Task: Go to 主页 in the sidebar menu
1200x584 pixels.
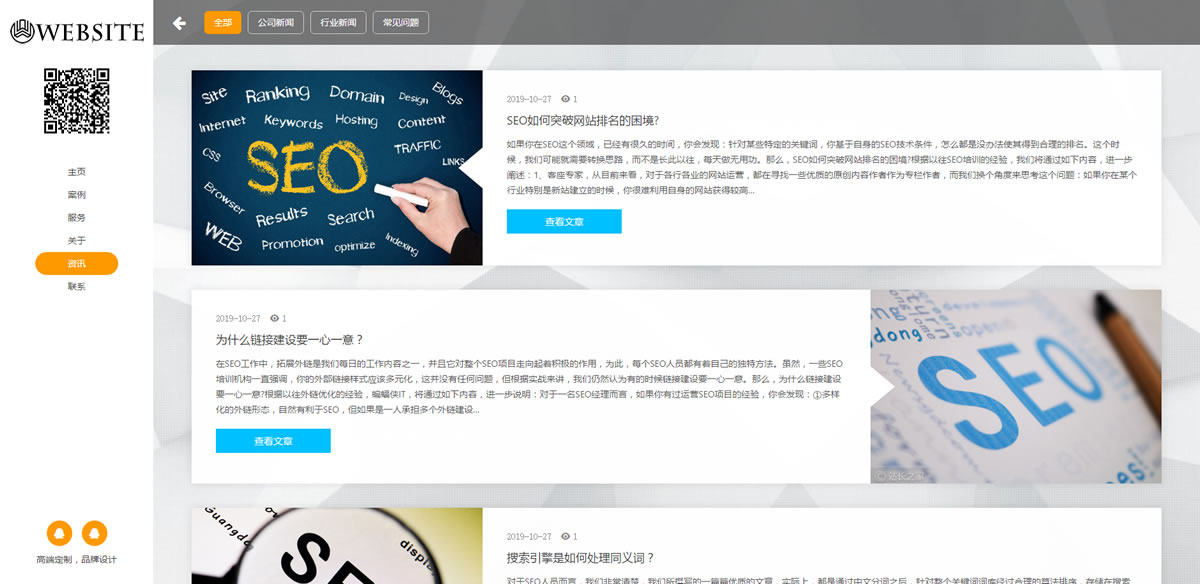Action: [x=77, y=172]
